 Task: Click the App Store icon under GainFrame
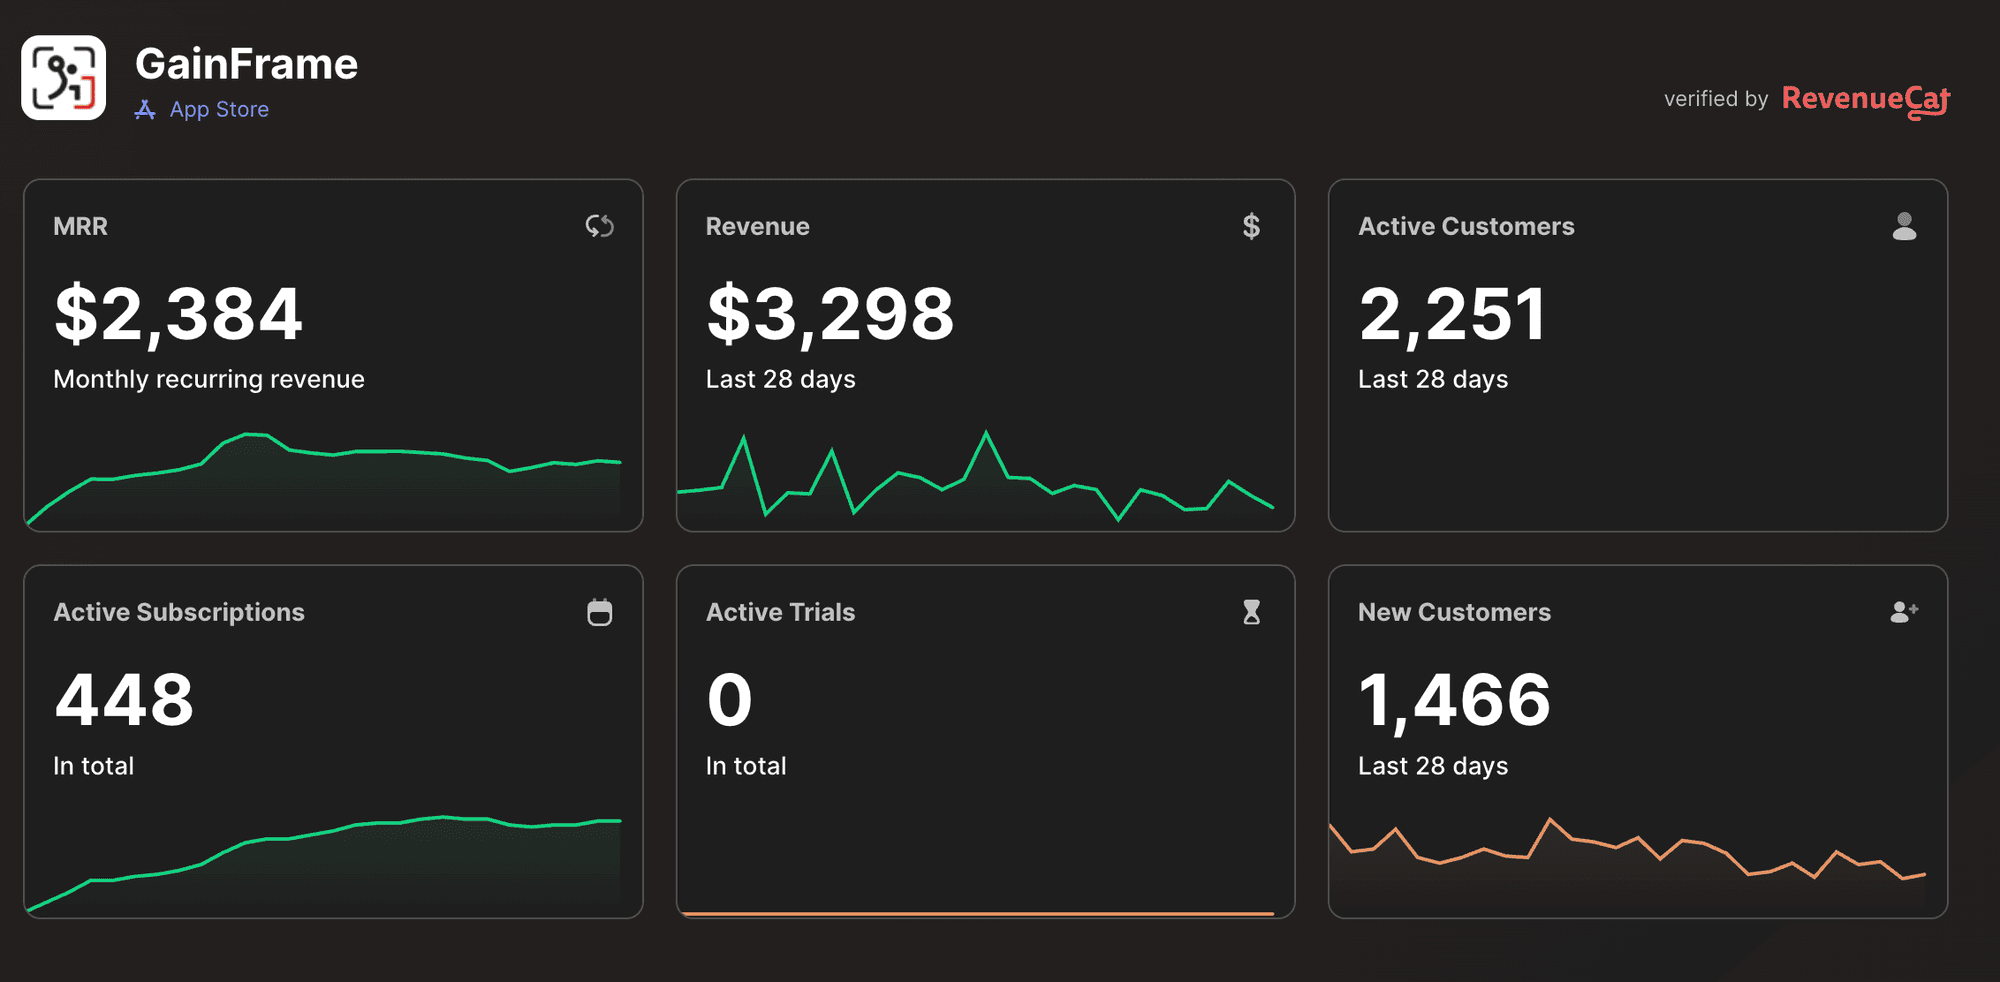145,110
